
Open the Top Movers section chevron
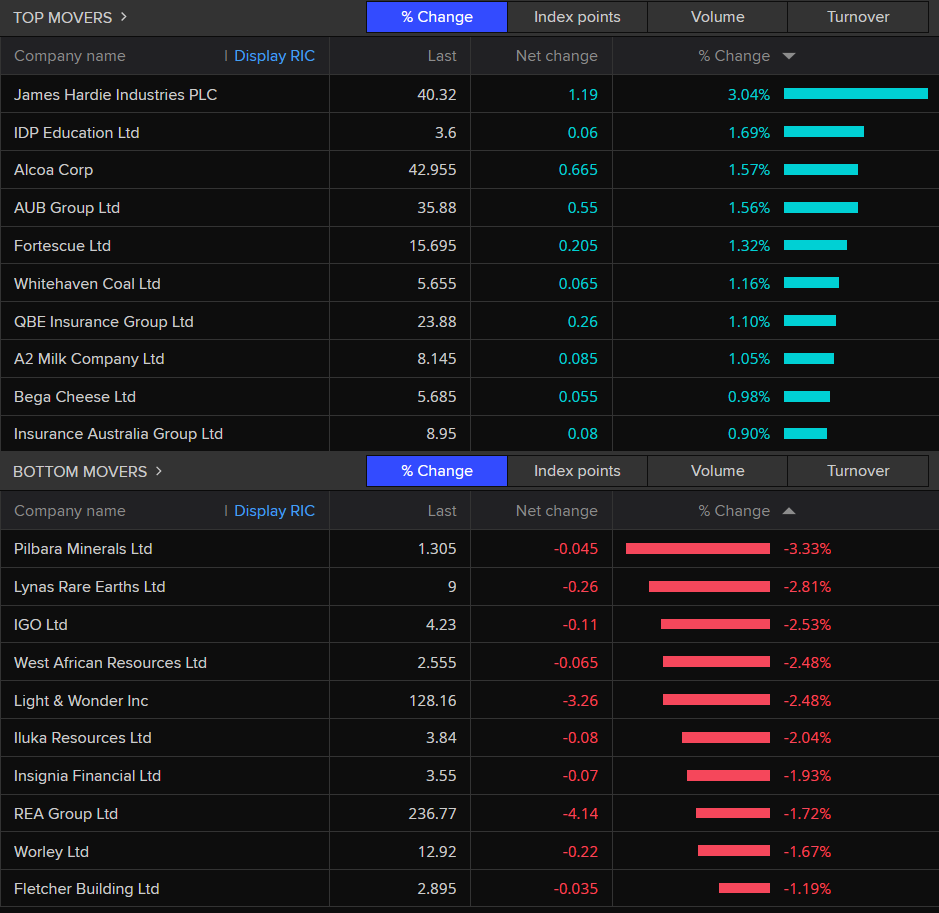[124, 17]
